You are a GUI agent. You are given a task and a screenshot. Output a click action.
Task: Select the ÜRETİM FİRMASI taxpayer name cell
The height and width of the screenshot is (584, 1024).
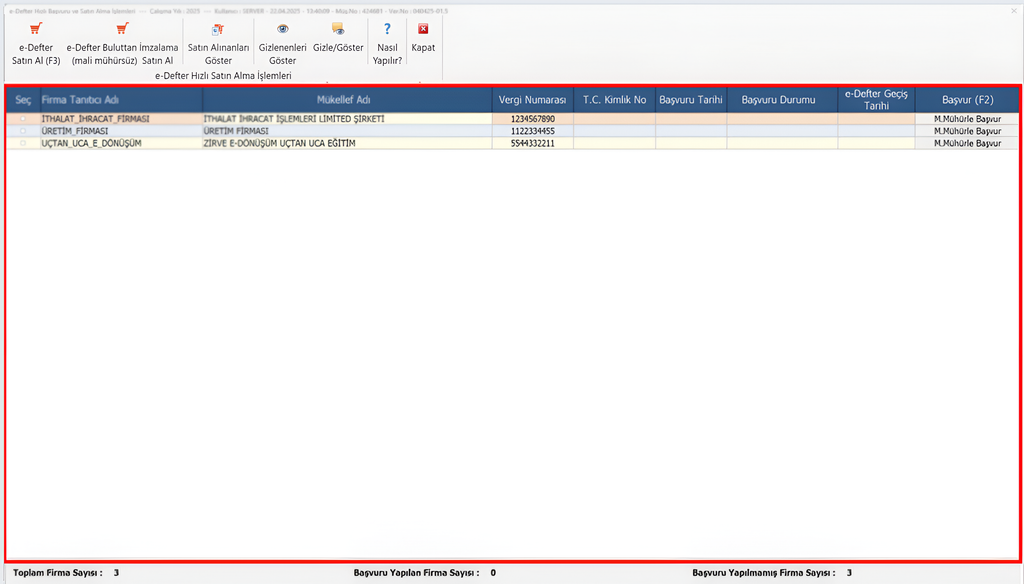(x=347, y=131)
